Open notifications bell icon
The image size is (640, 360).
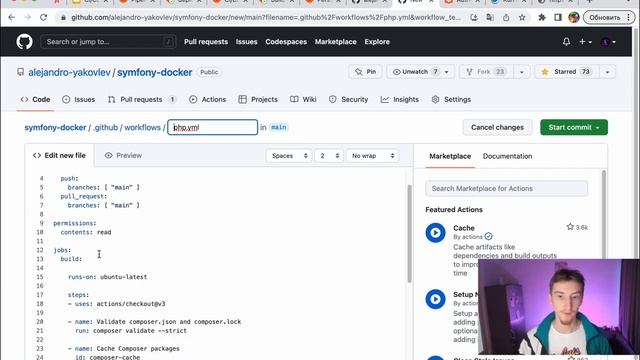tap(566, 42)
